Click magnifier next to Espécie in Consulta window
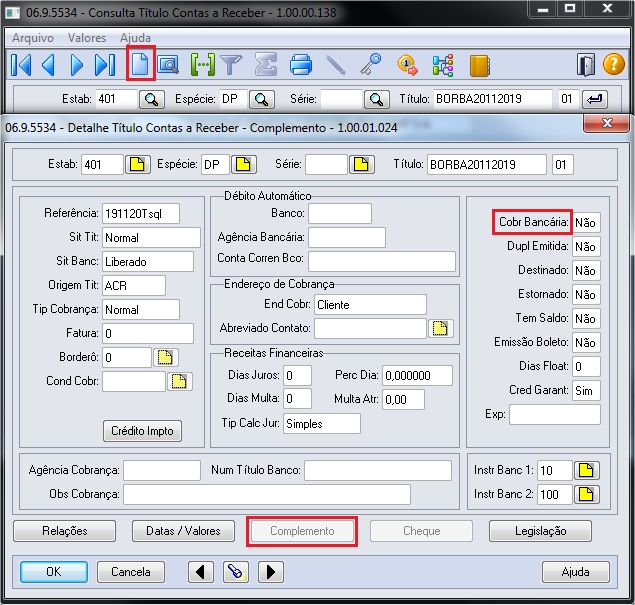 [262, 99]
